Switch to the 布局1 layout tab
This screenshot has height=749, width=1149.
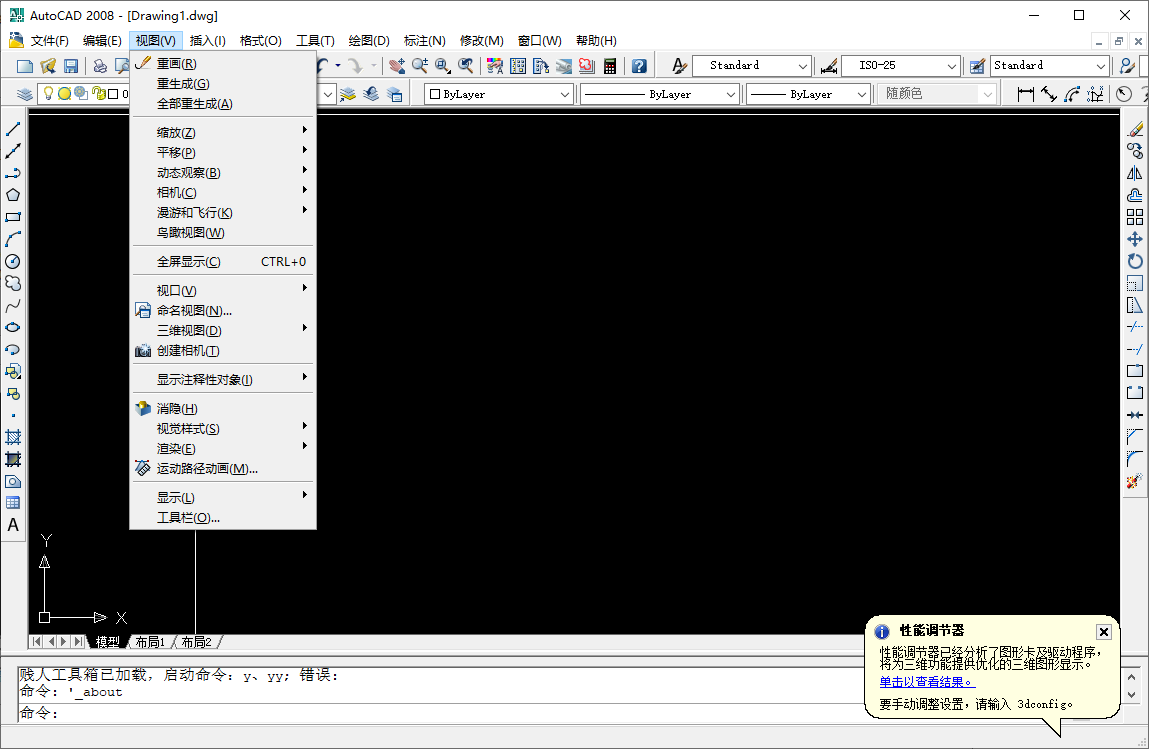tap(150, 641)
